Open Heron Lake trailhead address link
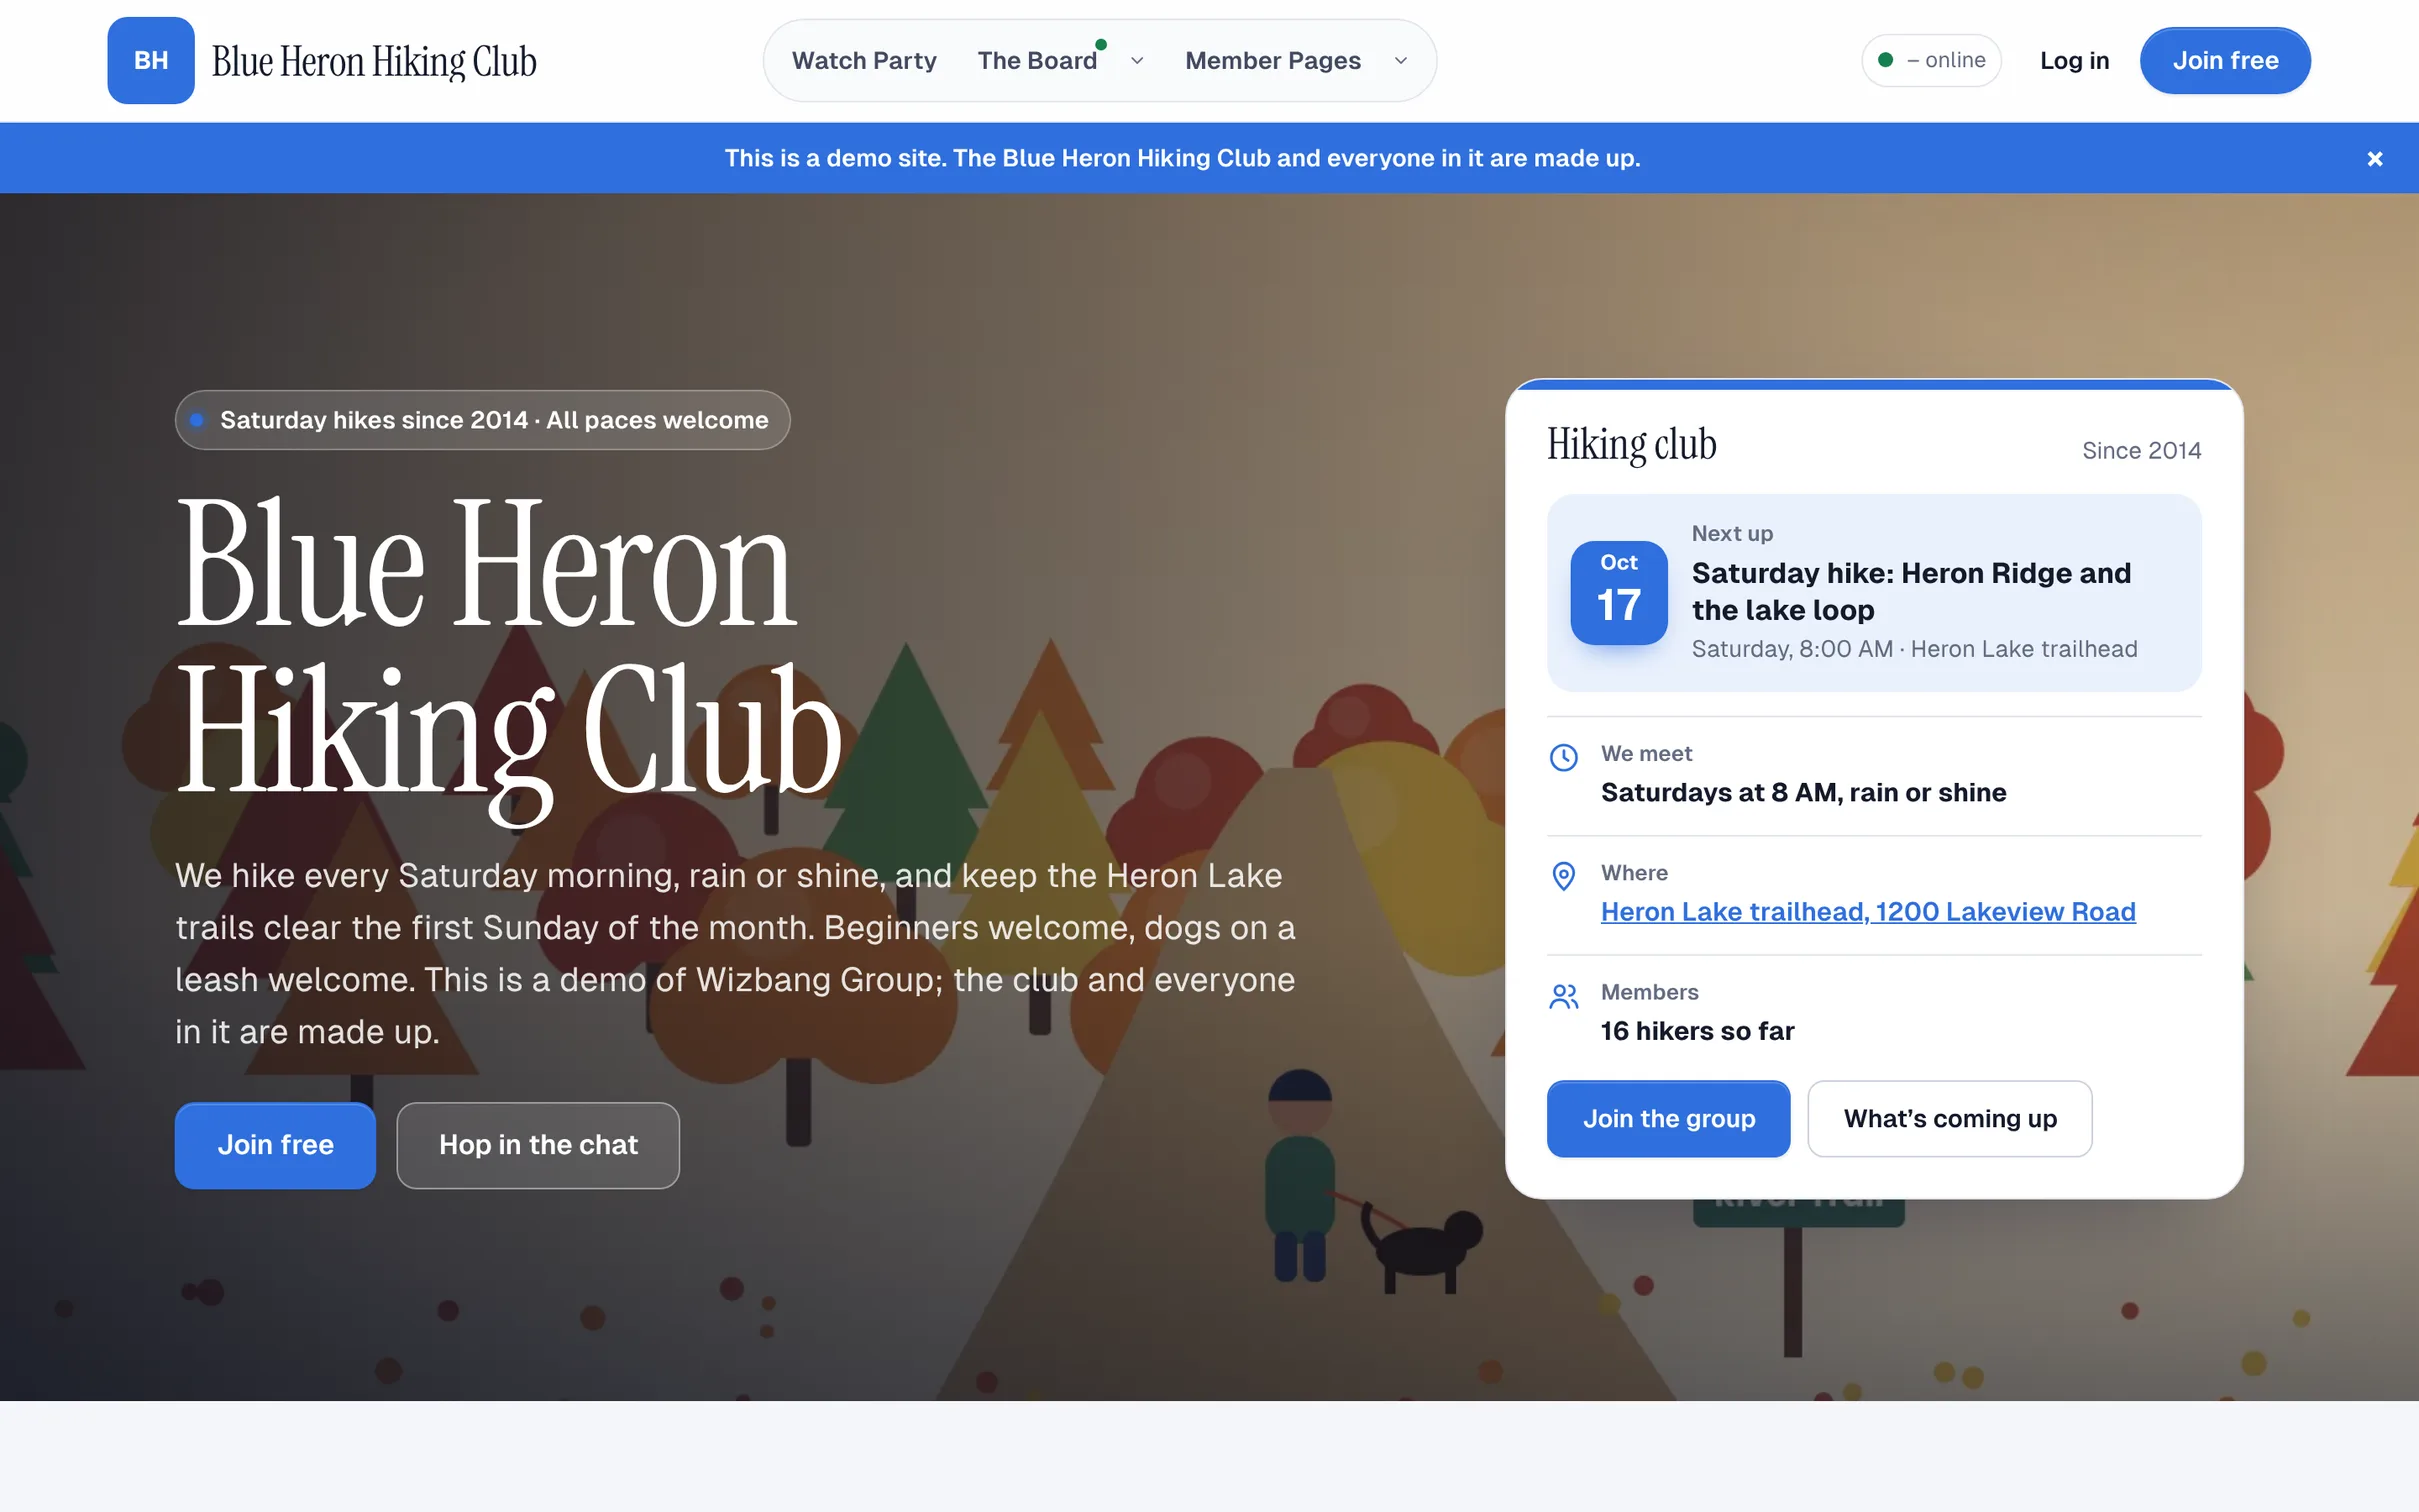 pyautogui.click(x=1868, y=911)
